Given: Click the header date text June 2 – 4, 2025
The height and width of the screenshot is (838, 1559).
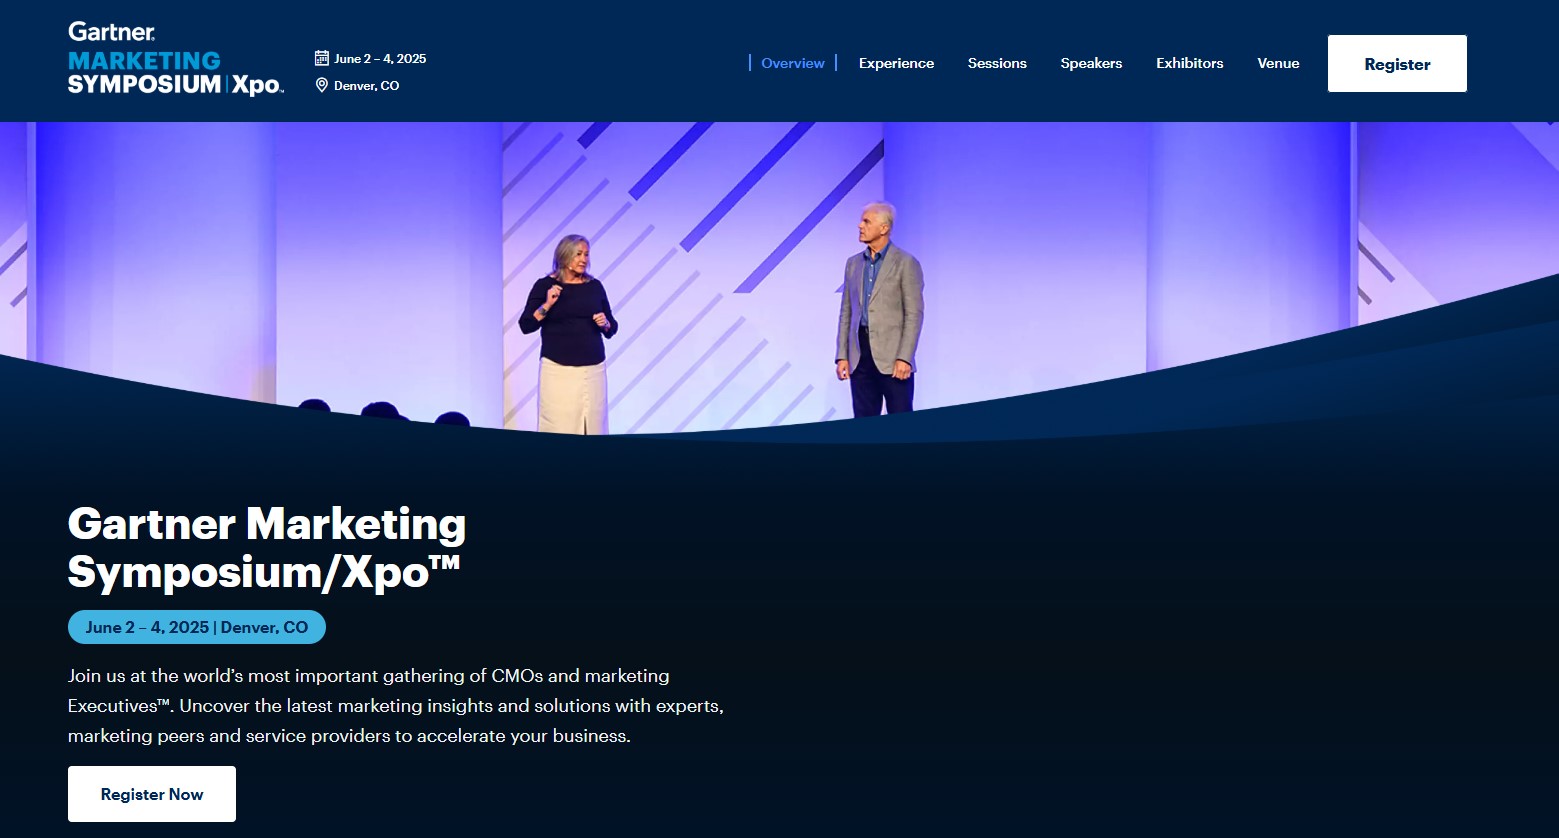Looking at the screenshot, I should coord(380,58).
